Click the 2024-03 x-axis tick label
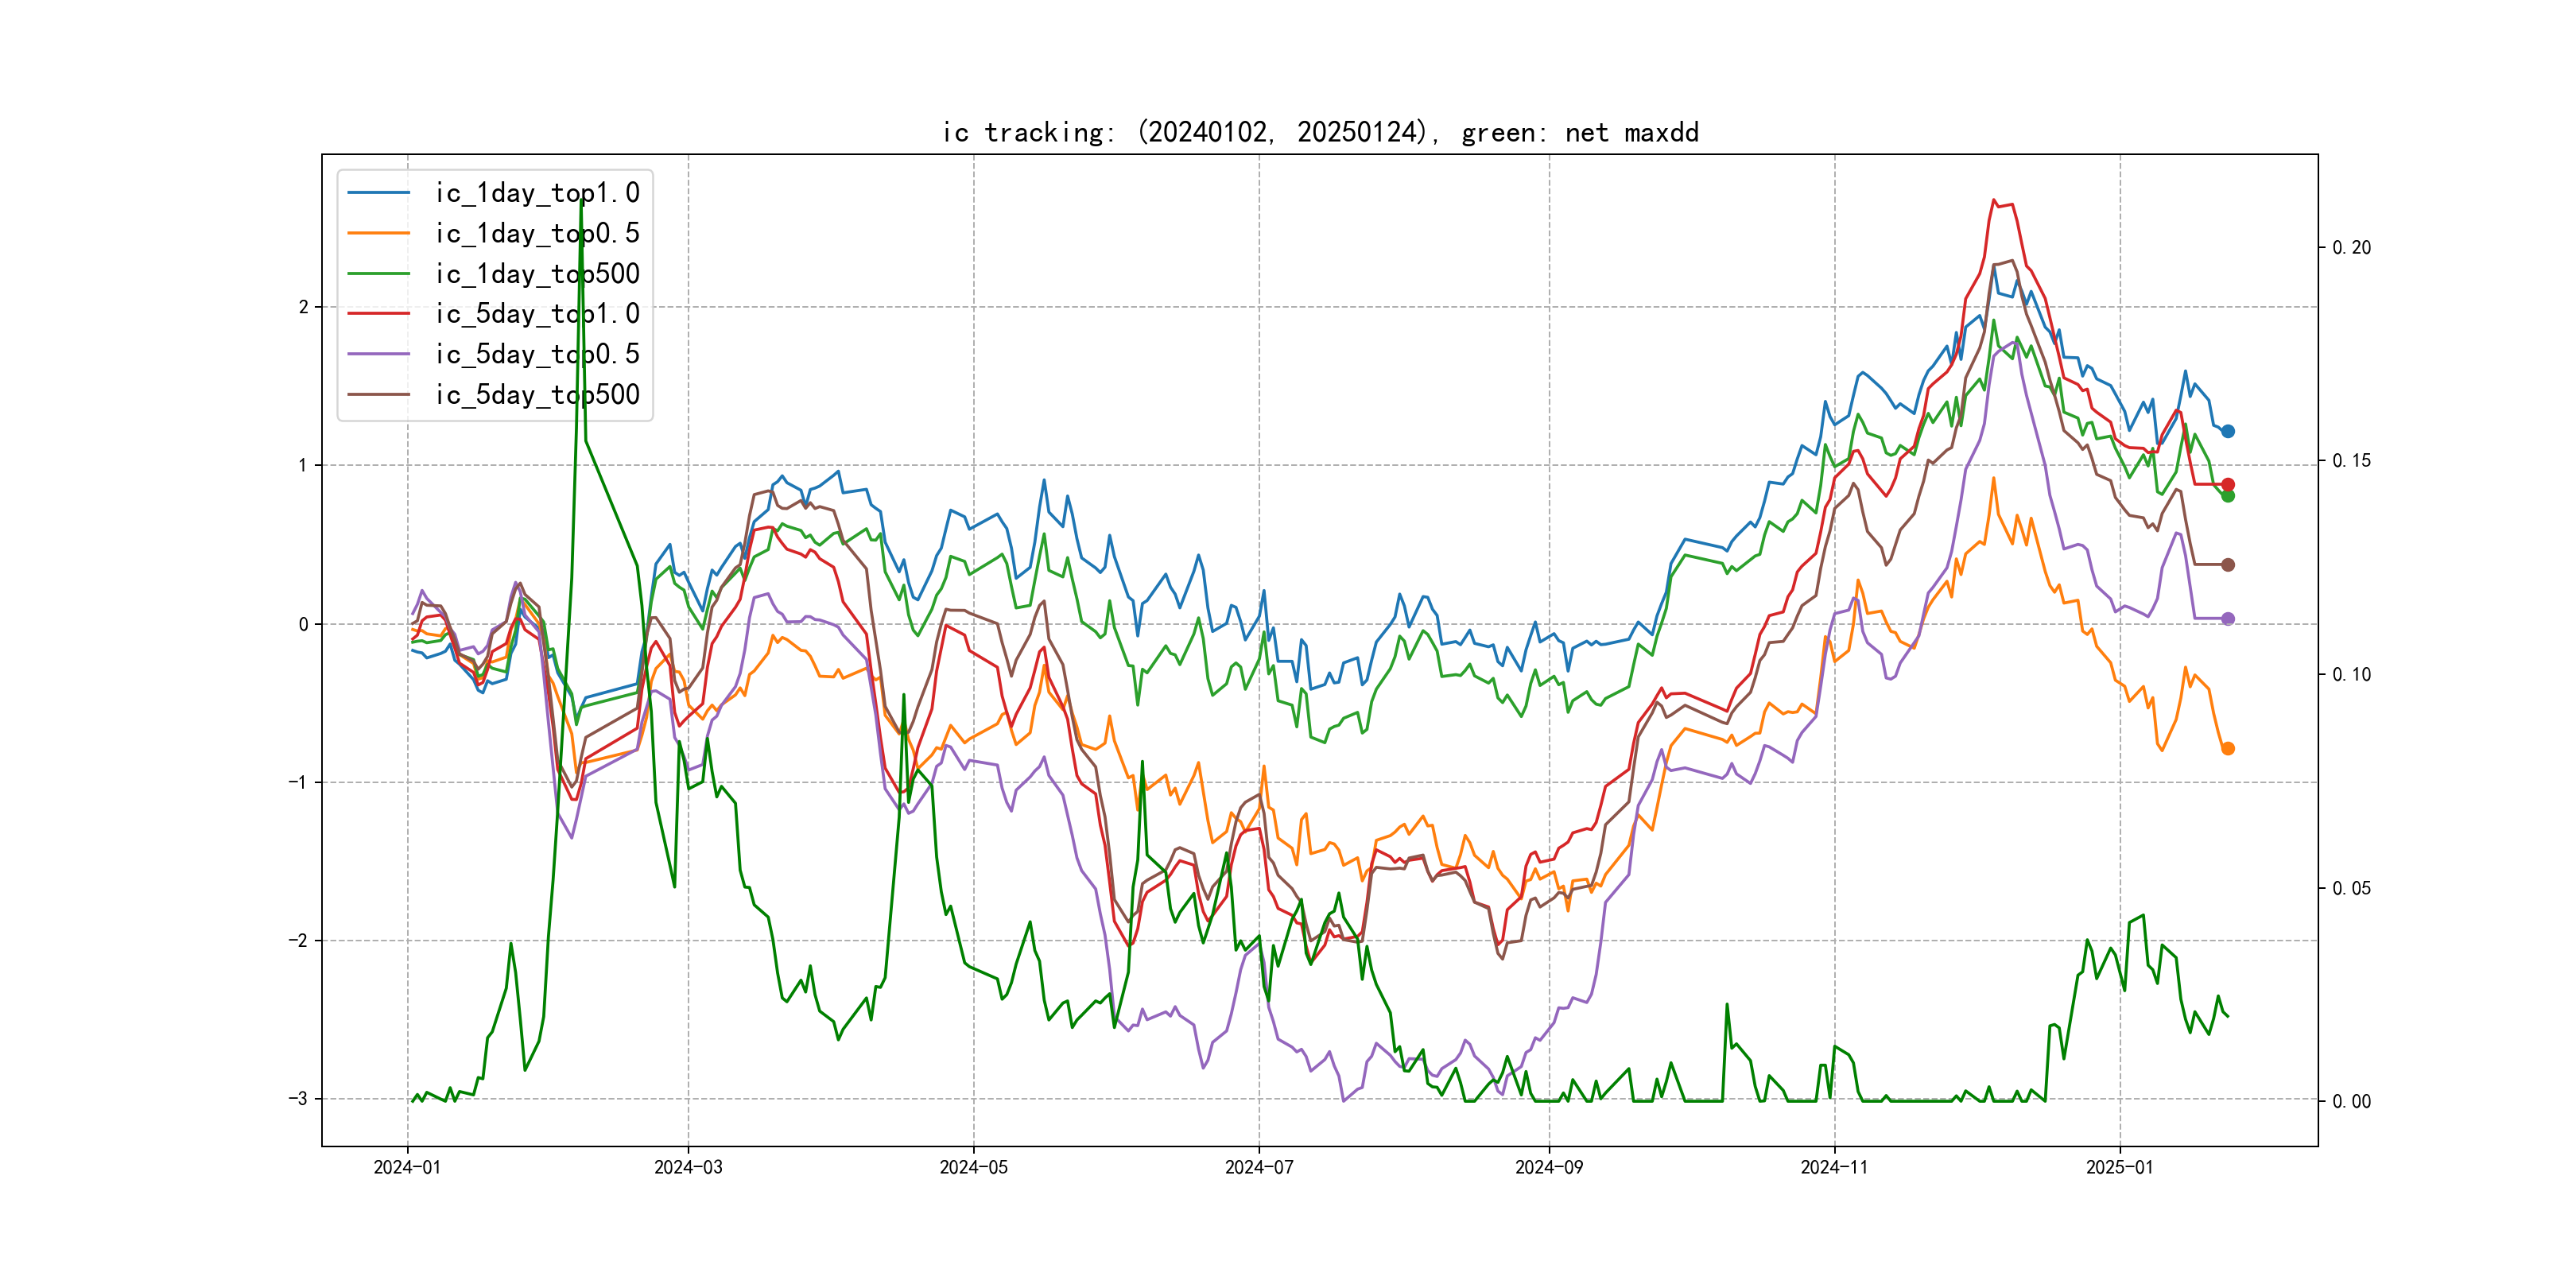Viewport: 2576px width, 1288px height. click(x=688, y=1167)
